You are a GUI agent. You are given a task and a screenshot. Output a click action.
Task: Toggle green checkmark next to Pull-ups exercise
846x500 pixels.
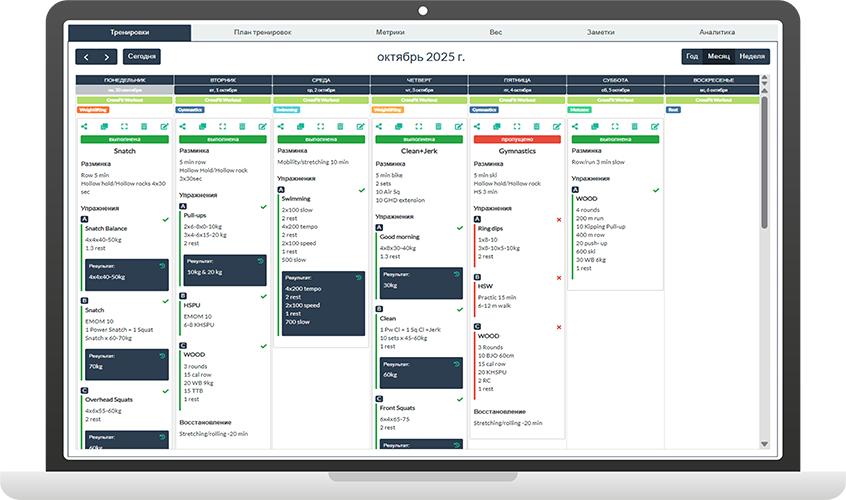[x=263, y=207]
